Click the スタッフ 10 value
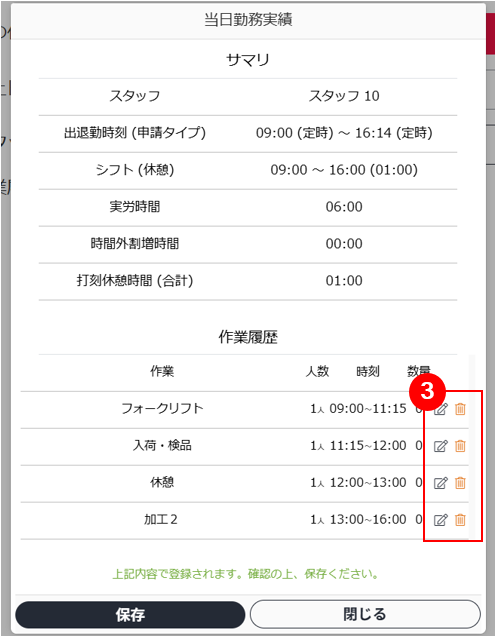The image size is (496, 636). tap(344, 96)
